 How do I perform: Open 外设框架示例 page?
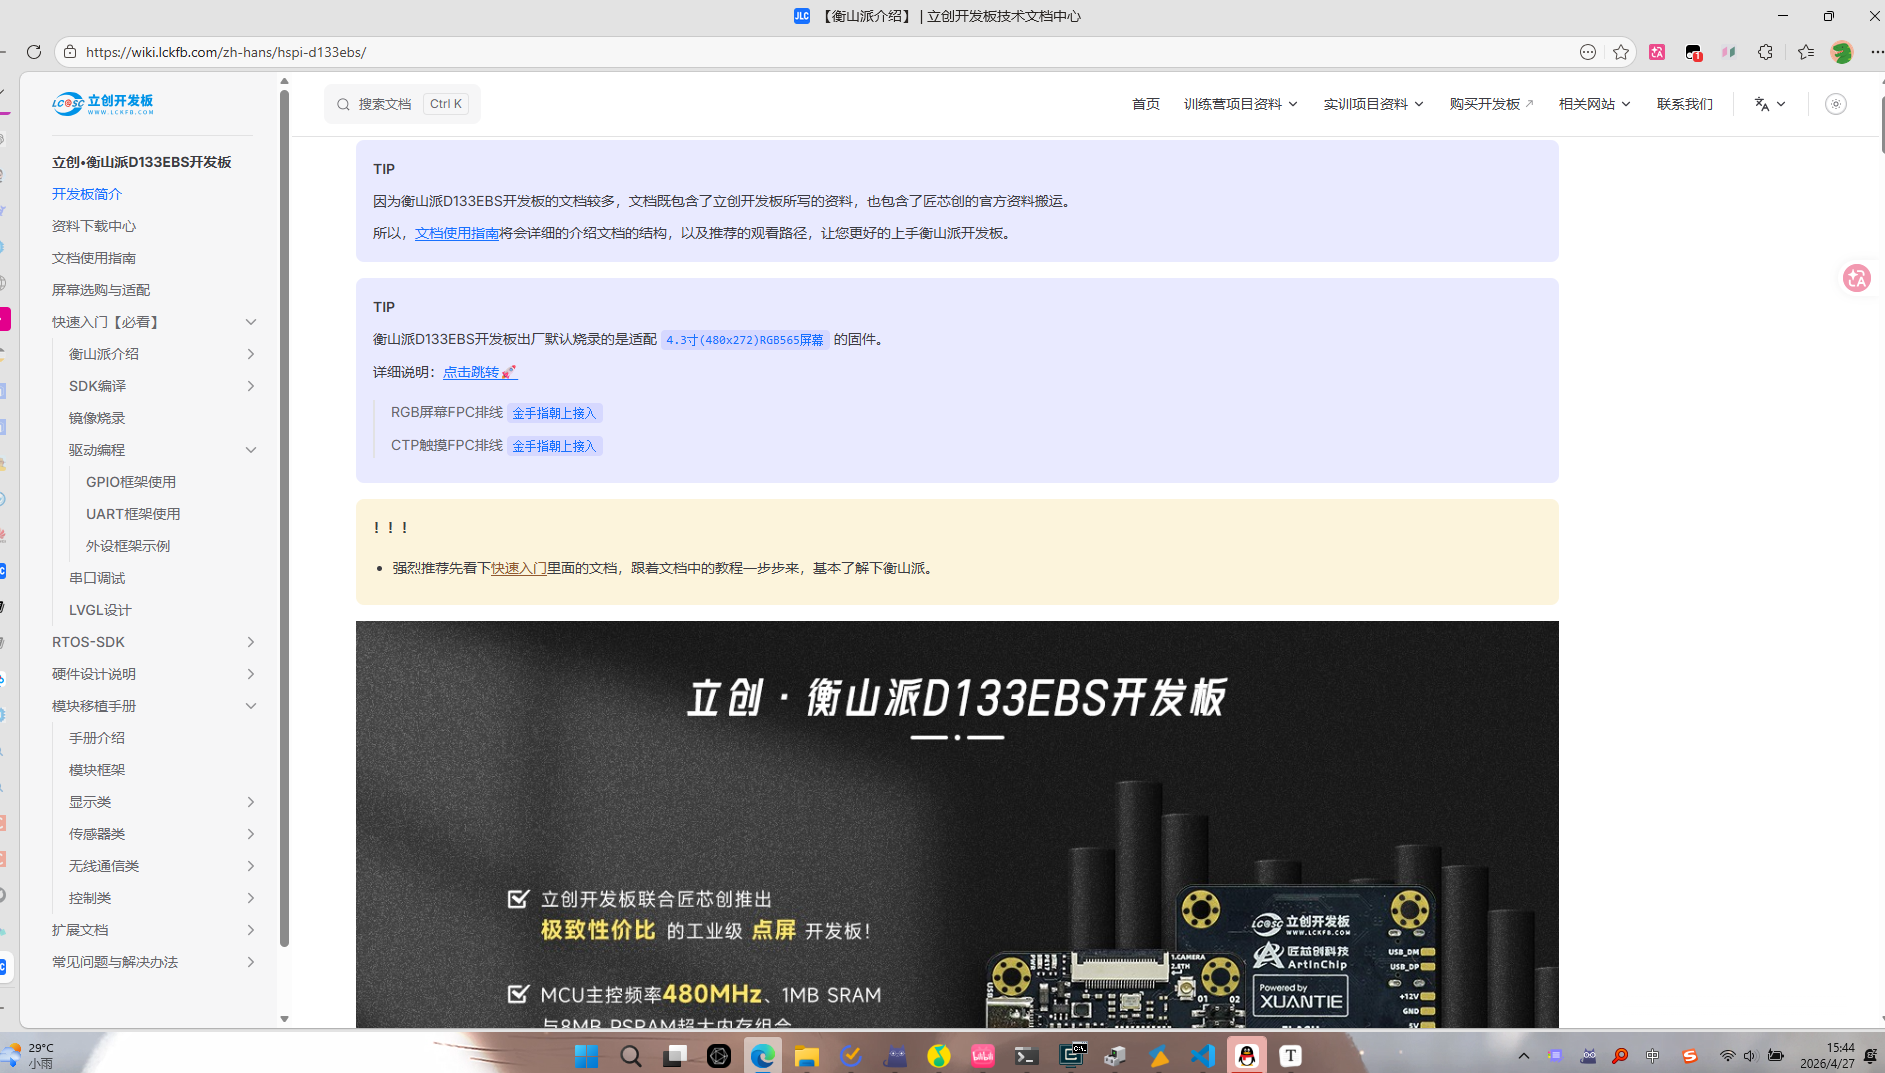pos(128,546)
